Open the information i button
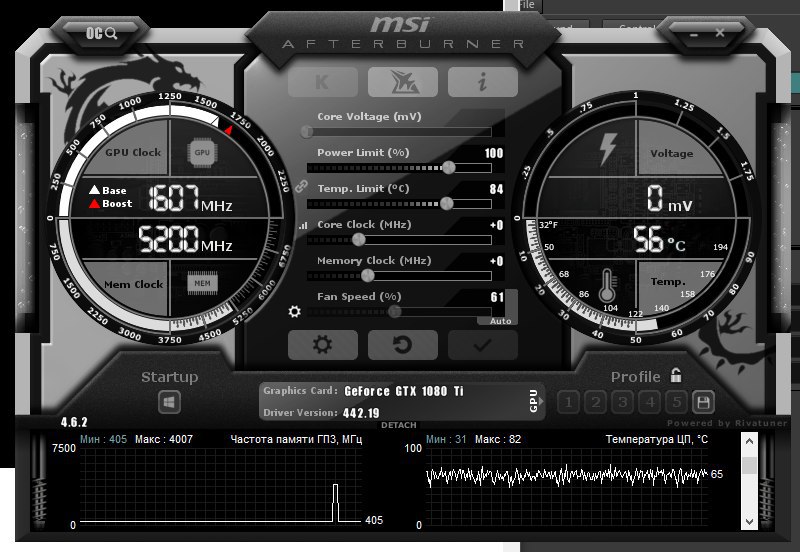800x552 pixels. point(483,82)
